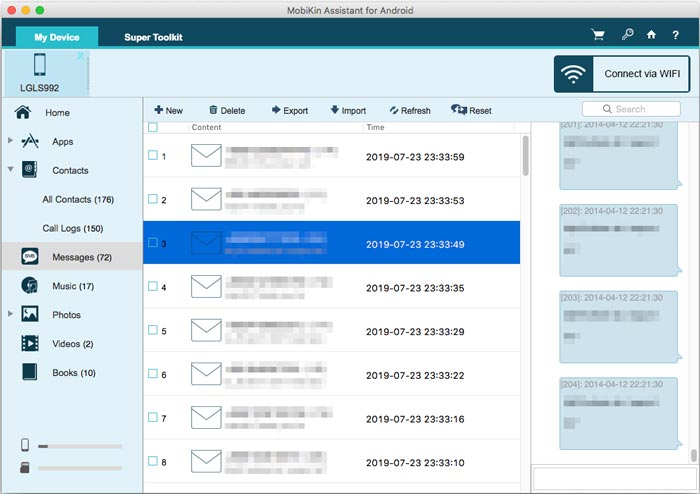Go to the home page icon in header
This screenshot has width=700, height=494.
coord(651,34)
